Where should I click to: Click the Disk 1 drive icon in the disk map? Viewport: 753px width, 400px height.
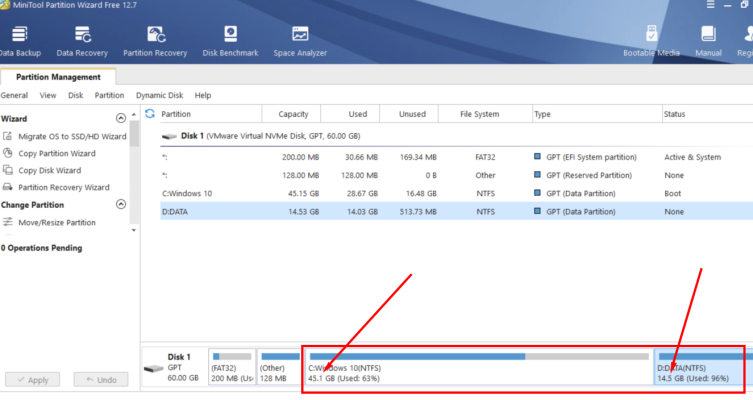coord(154,368)
